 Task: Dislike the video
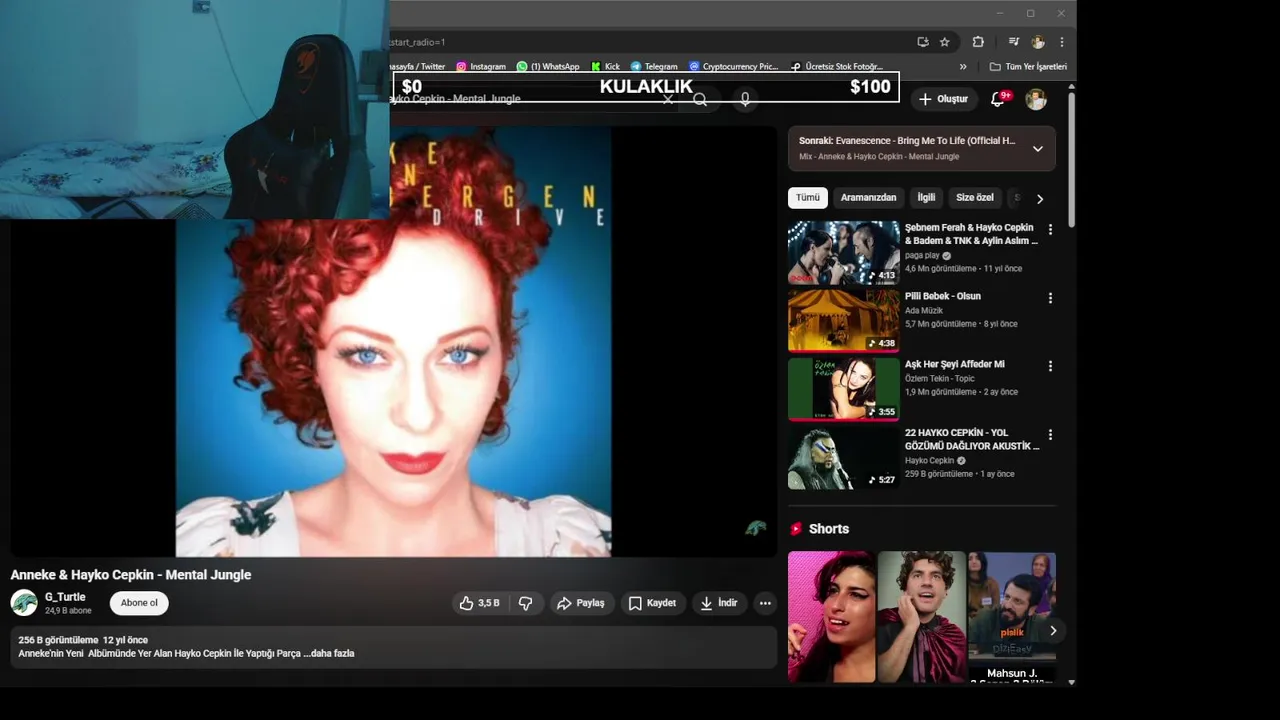coord(526,603)
